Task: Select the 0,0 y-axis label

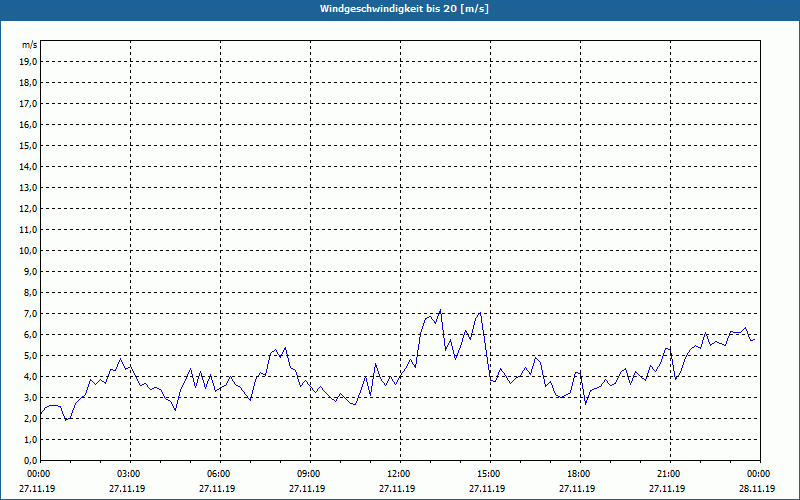Action: pyautogui.click(x=30, y=461)
